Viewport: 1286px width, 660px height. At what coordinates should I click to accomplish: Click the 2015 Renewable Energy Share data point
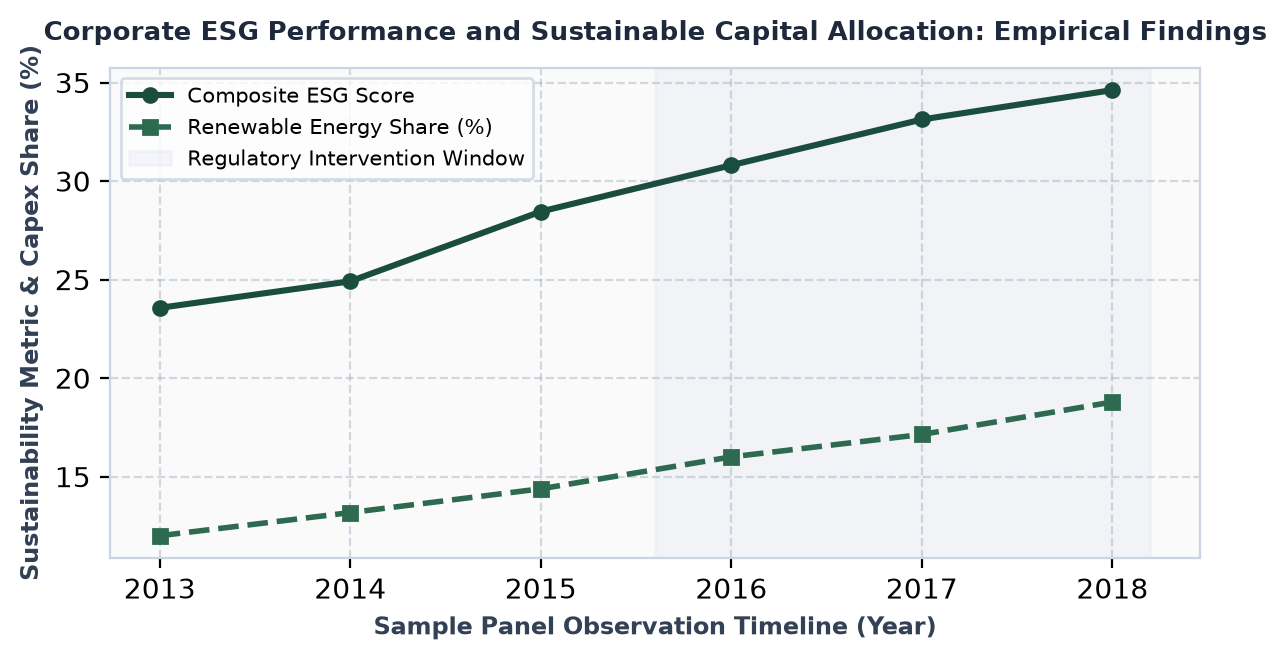click(x=541, y=489)
